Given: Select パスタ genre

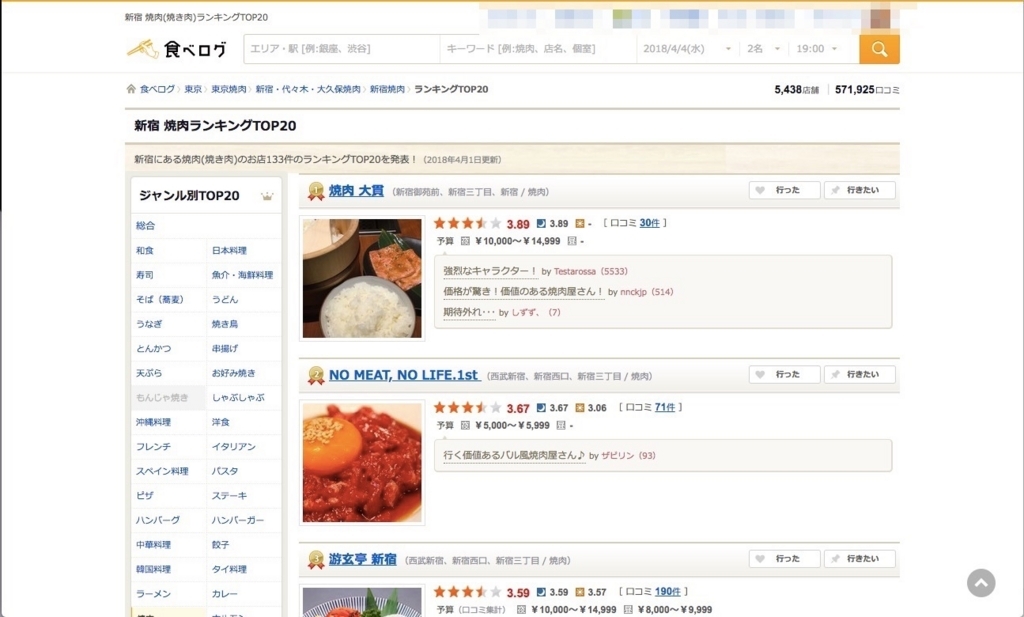Looking at the screenshot, I should [x=225, y=471].
